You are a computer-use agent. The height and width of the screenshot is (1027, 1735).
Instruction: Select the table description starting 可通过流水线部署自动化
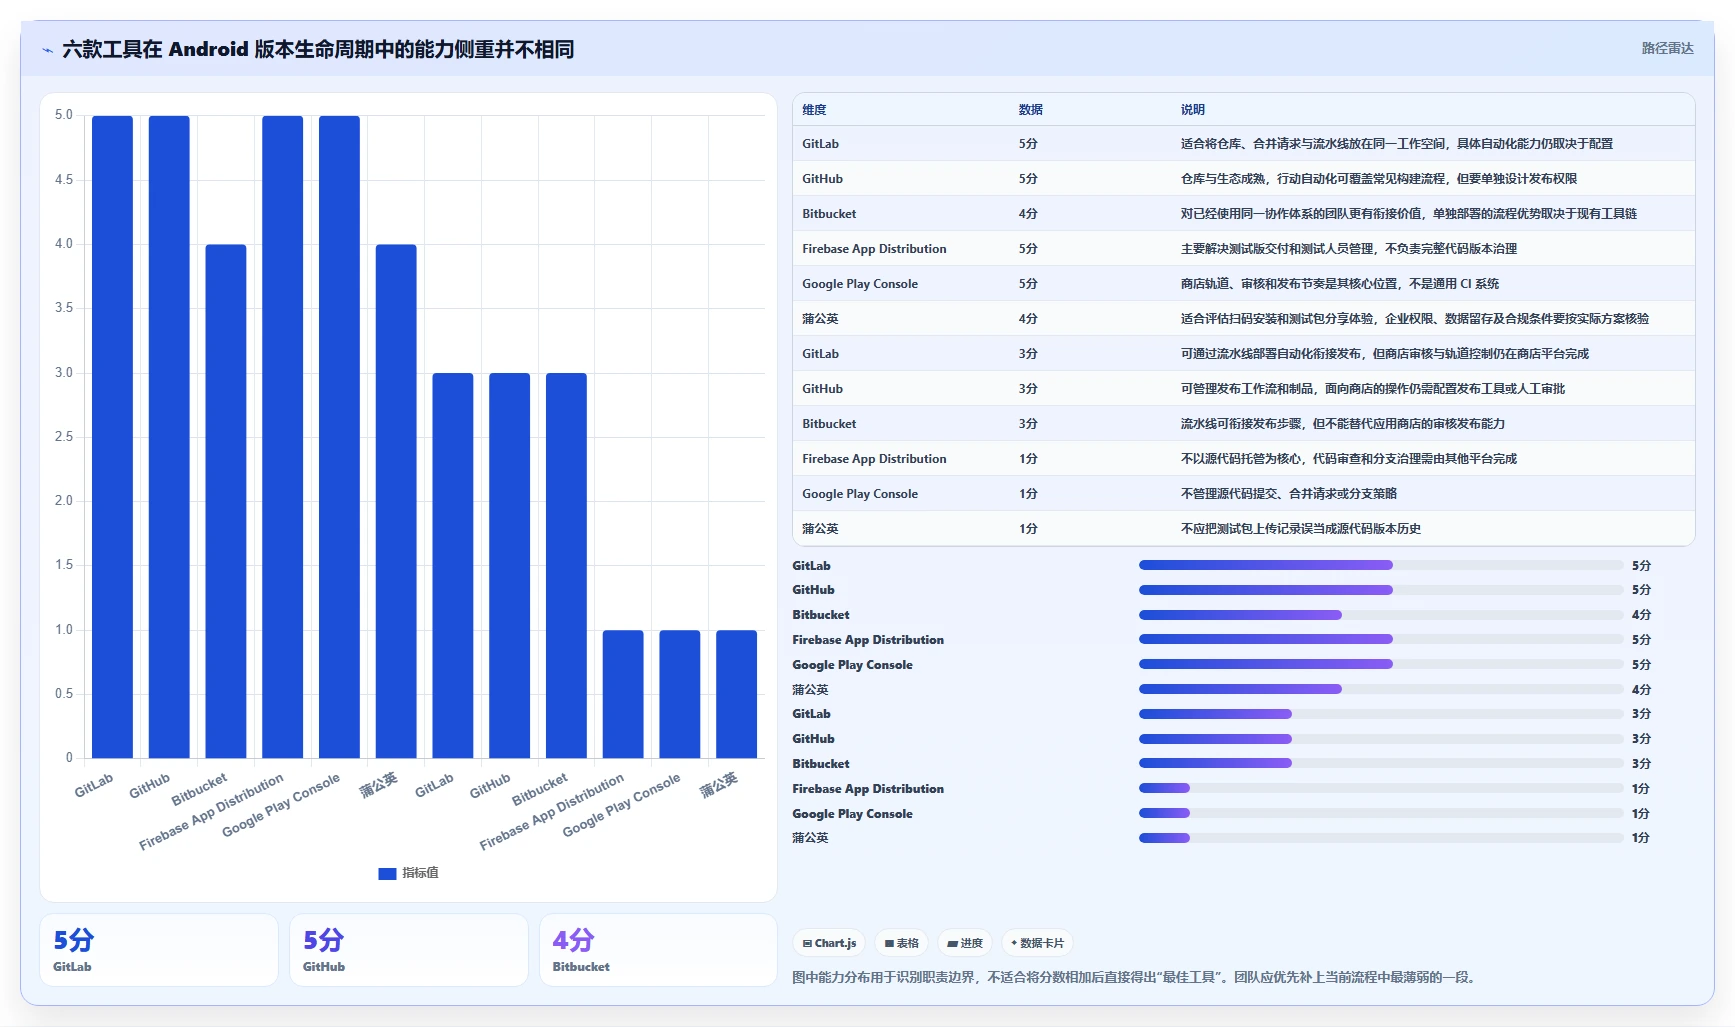pos(1384,354)
